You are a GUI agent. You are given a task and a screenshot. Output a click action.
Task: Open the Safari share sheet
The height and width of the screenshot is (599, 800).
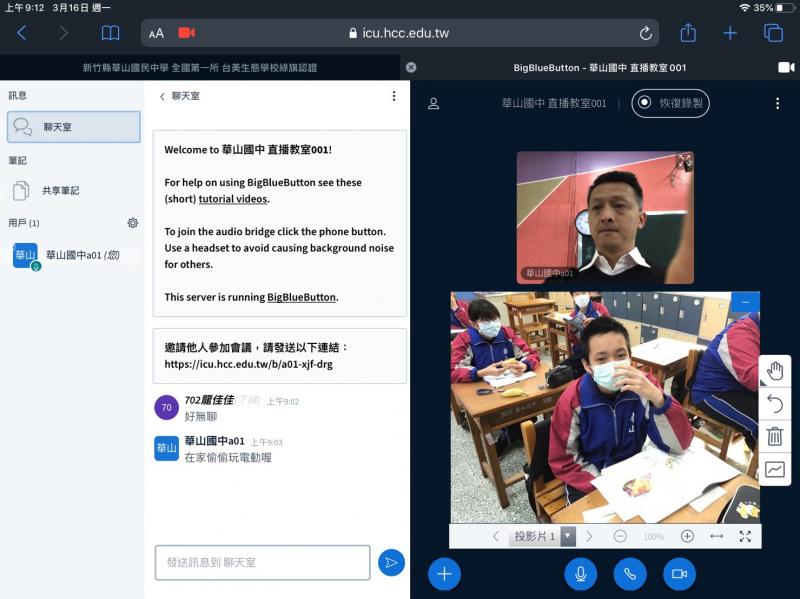tap(688, 33)
